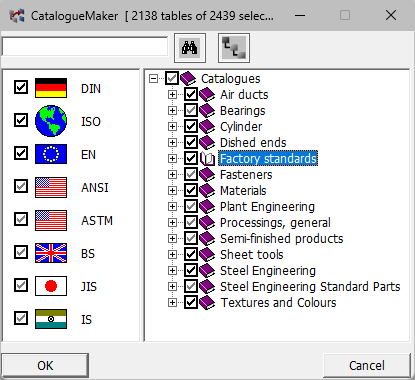
Task: Expand the Cylinder node
Action: click(x=172, y=127)
